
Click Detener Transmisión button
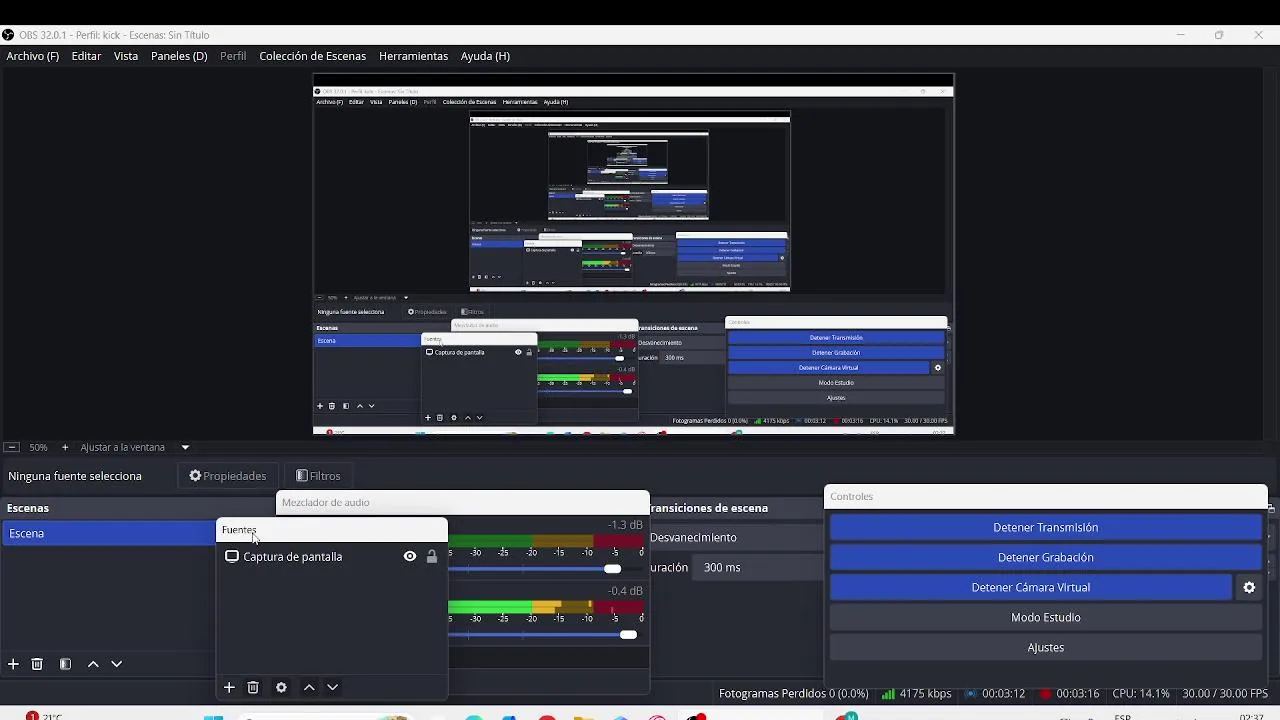point(1046,528)
